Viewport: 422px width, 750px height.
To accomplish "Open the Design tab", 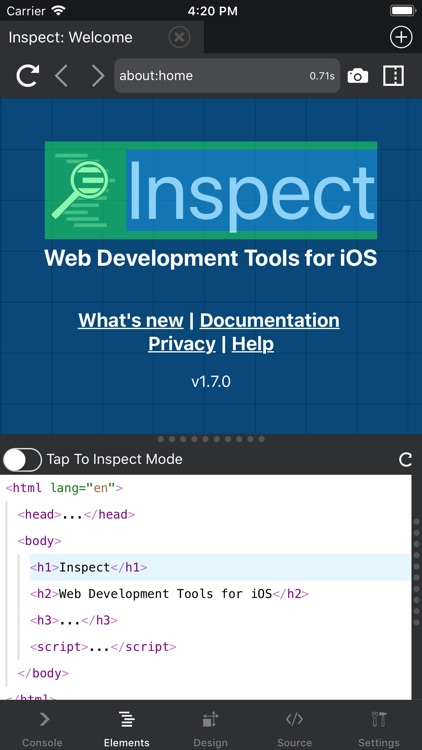I will [x=211, y=728].
